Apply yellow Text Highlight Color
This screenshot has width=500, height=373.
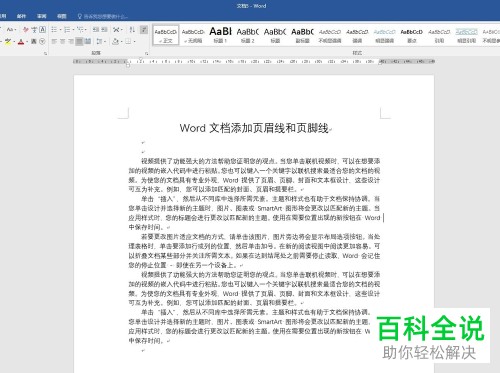pos(8,42)
